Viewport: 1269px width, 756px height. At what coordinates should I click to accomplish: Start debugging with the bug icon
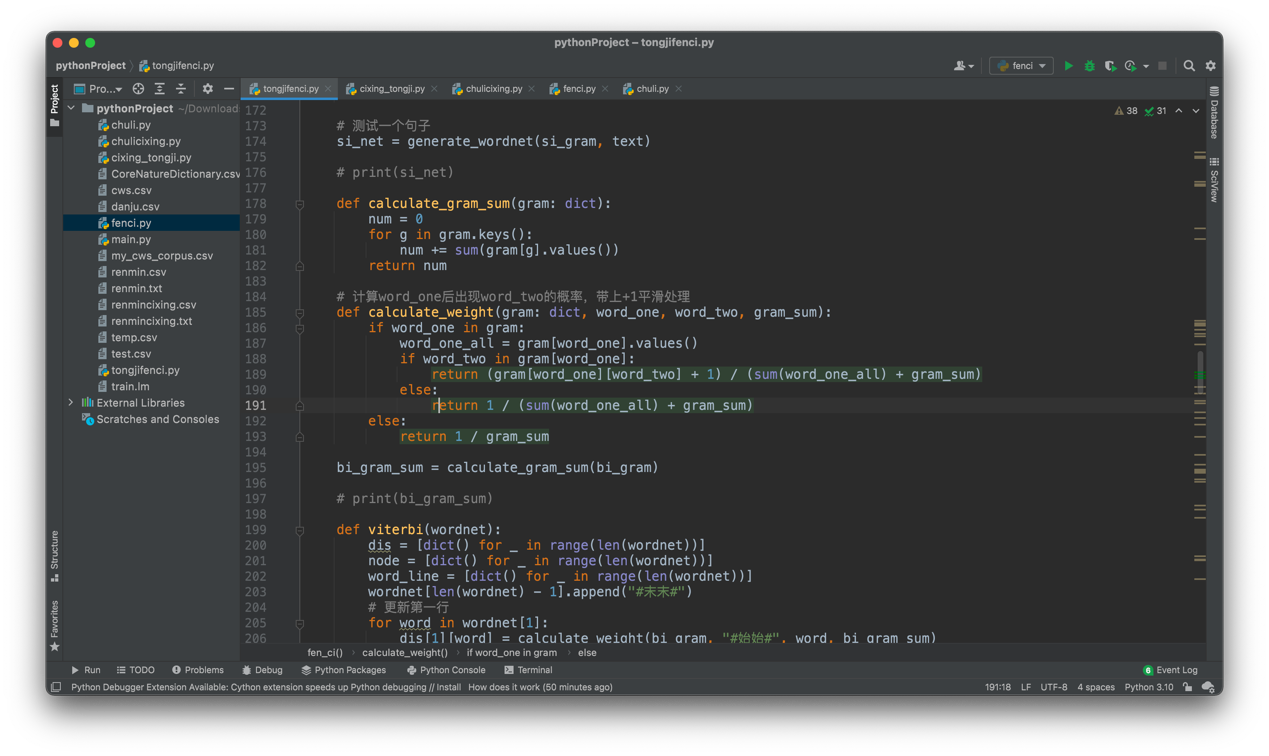[1089, 66]
